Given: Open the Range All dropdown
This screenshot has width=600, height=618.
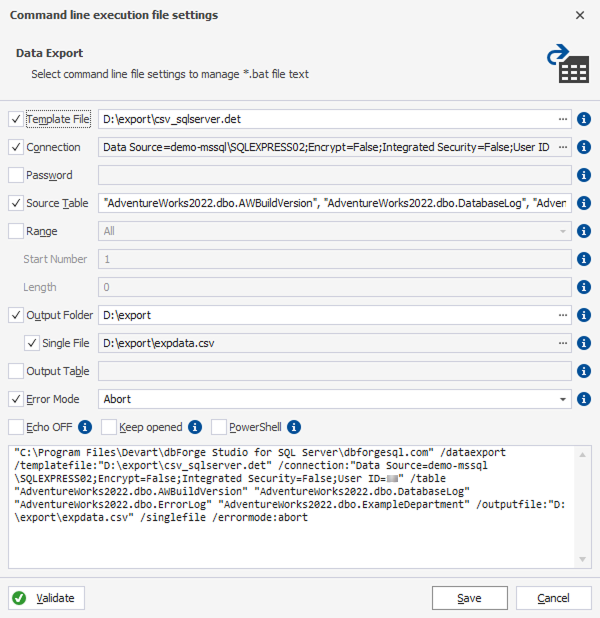Looking at the screenshot, I should pos(563,231).
